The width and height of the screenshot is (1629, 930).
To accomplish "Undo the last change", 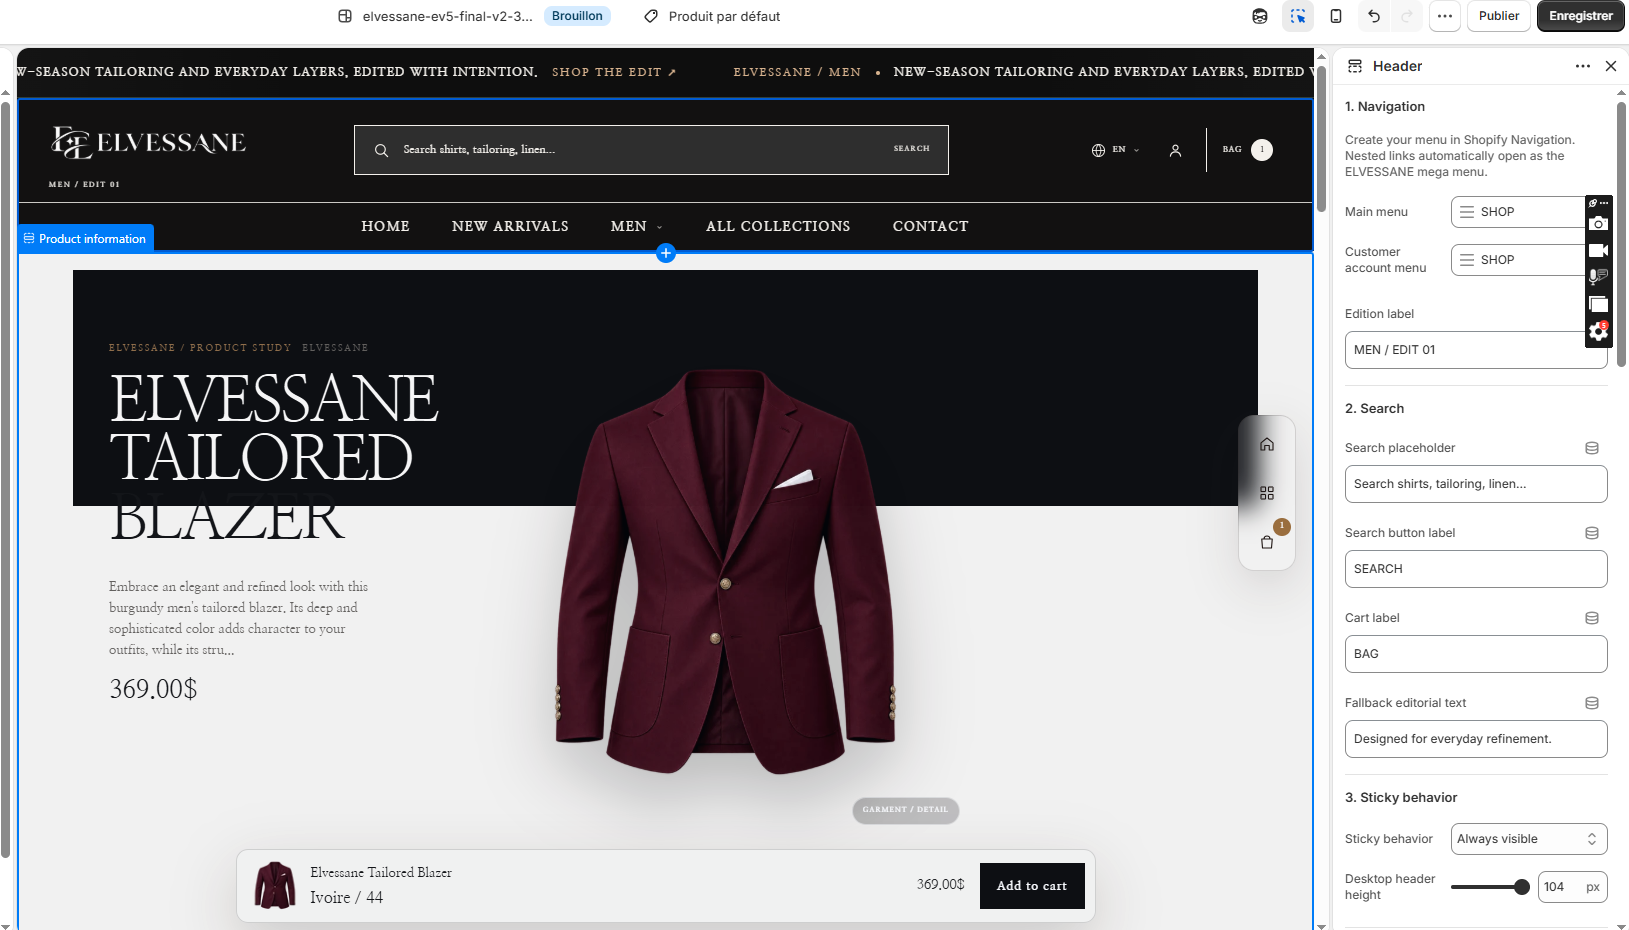I will tap(1374, 16).
